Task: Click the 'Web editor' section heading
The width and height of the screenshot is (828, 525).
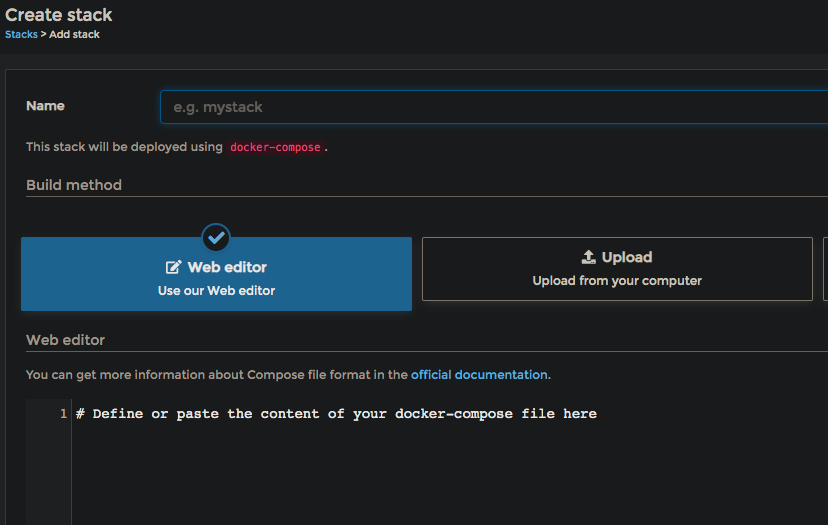Action: click(x=65, y=340)
